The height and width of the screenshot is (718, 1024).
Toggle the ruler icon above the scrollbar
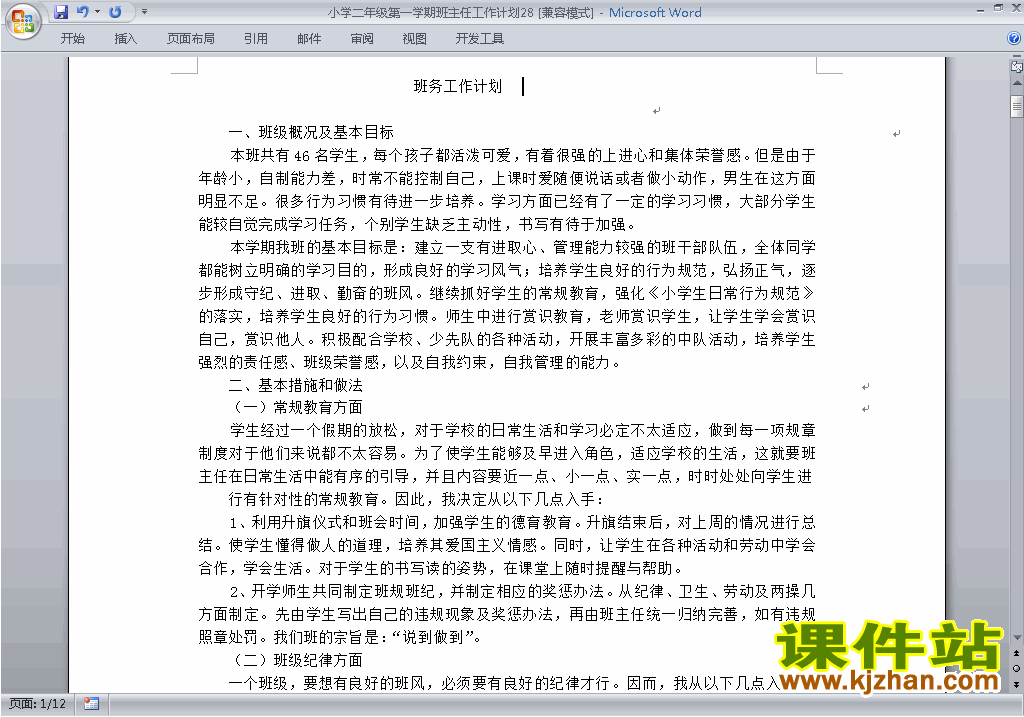(1016, 66)
